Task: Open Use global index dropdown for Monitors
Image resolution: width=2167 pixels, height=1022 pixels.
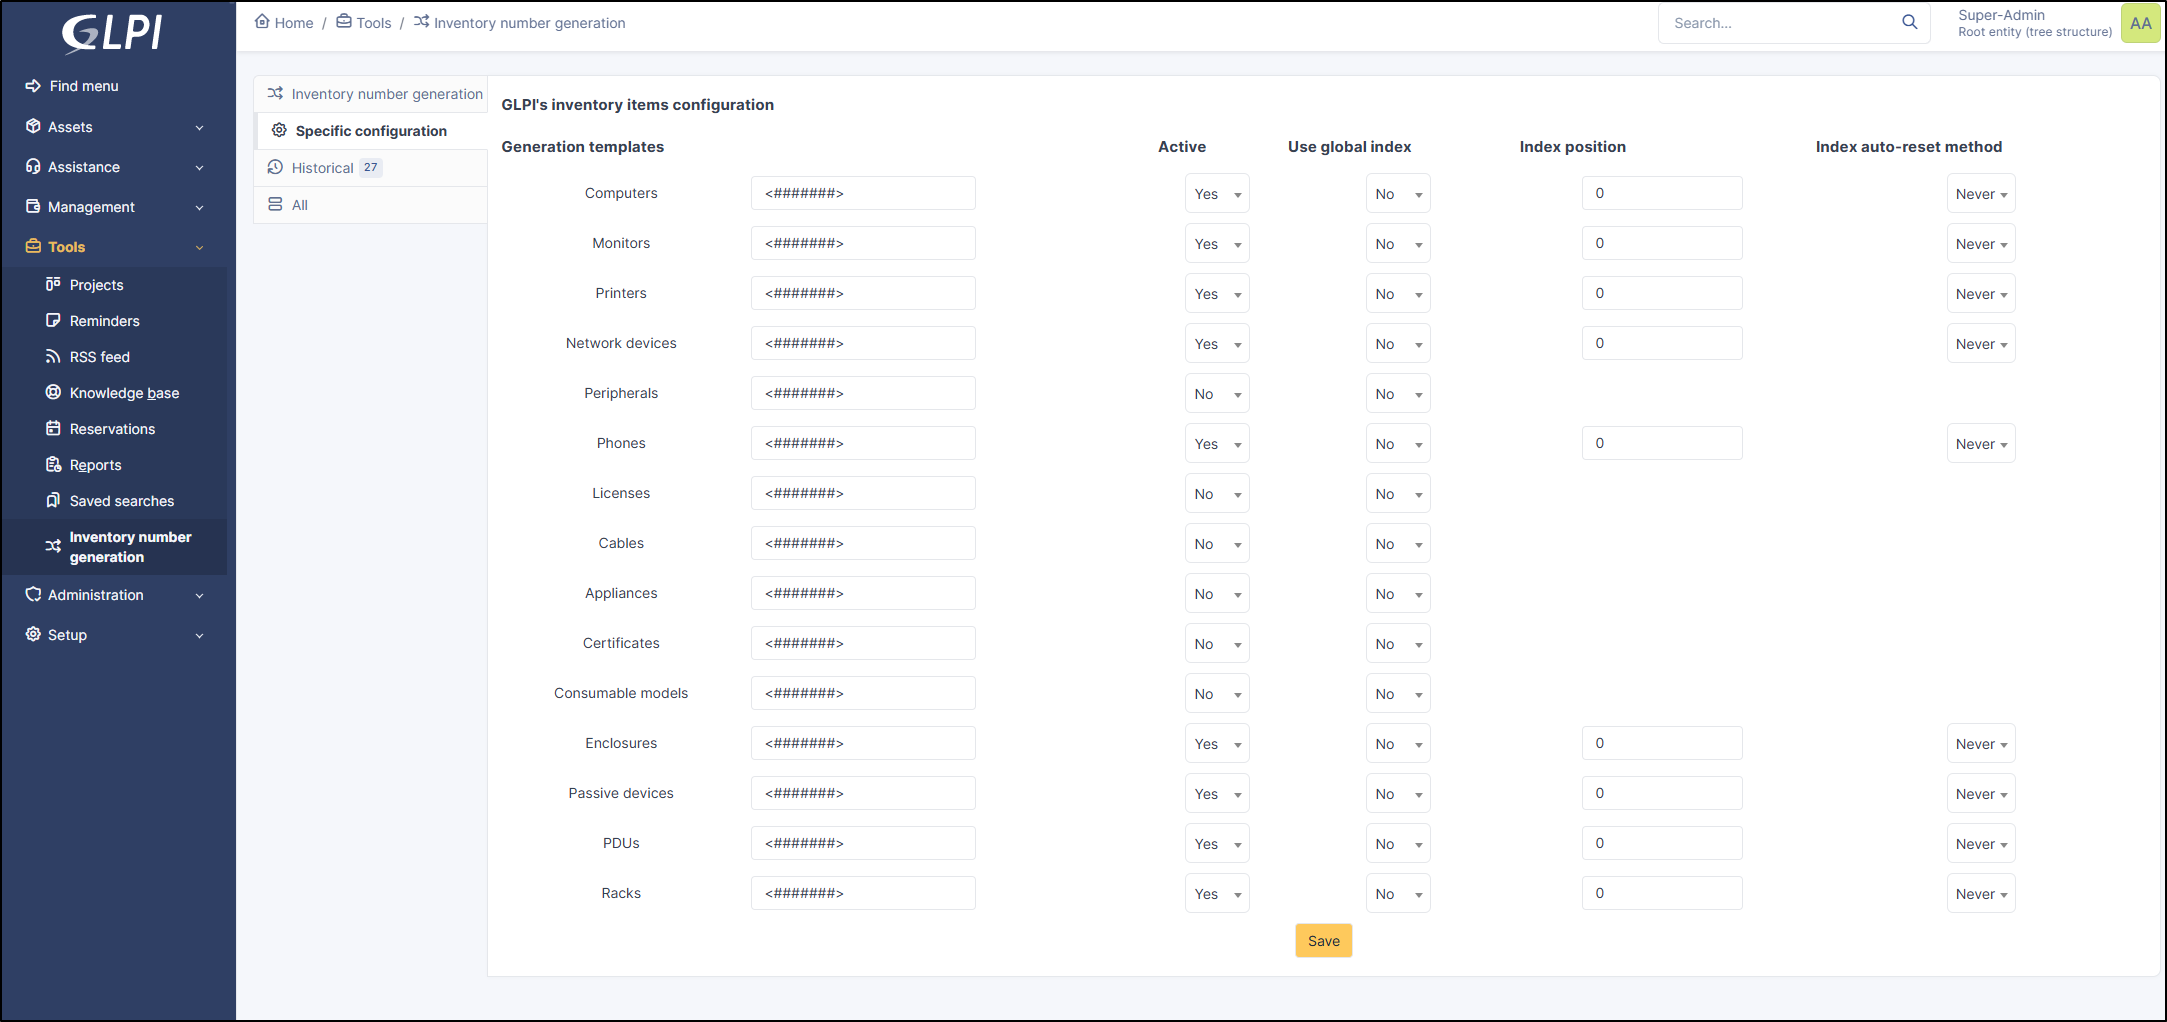Action: (1397, 244)
